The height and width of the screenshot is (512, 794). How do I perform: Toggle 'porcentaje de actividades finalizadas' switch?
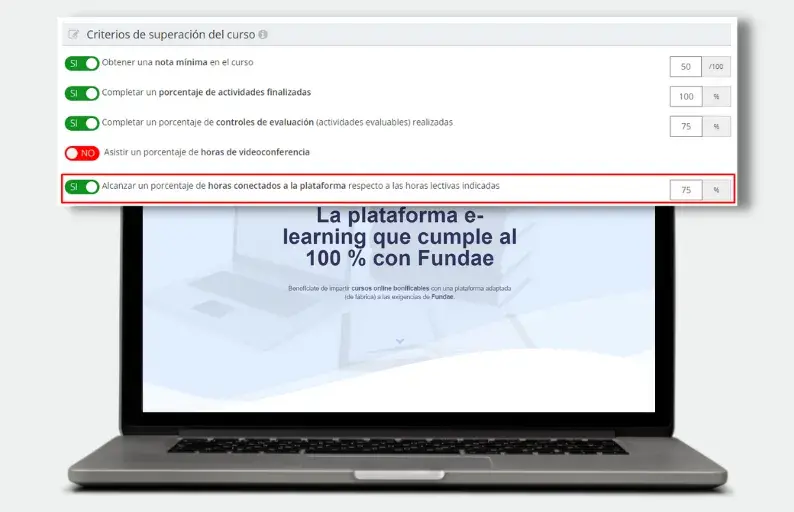pos(82,93)
